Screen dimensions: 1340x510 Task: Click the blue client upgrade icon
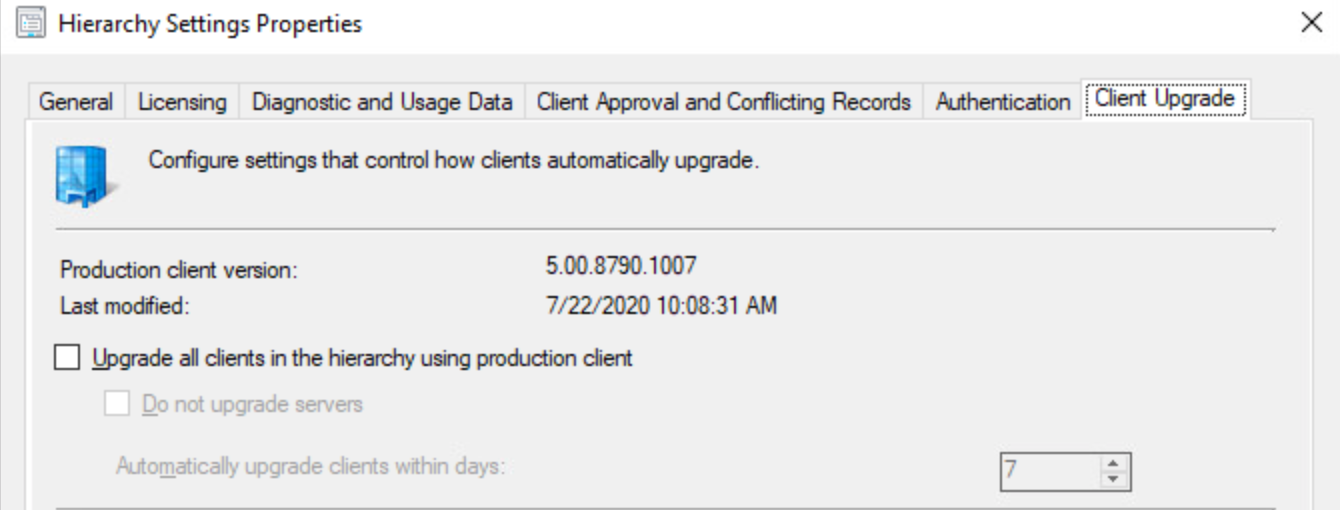pos(84,175)
